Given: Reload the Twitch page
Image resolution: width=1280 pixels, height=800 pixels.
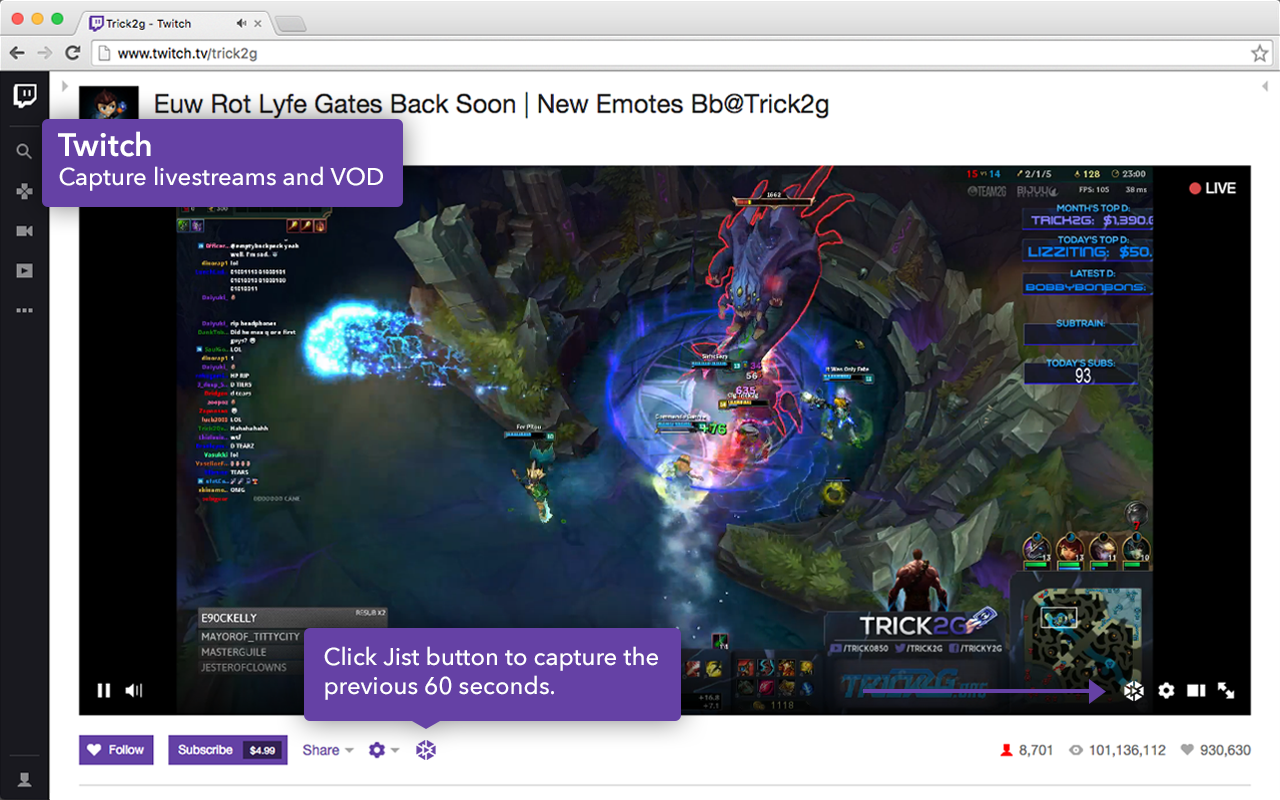Looking at the screenshot, I should (x=72, y=53).
